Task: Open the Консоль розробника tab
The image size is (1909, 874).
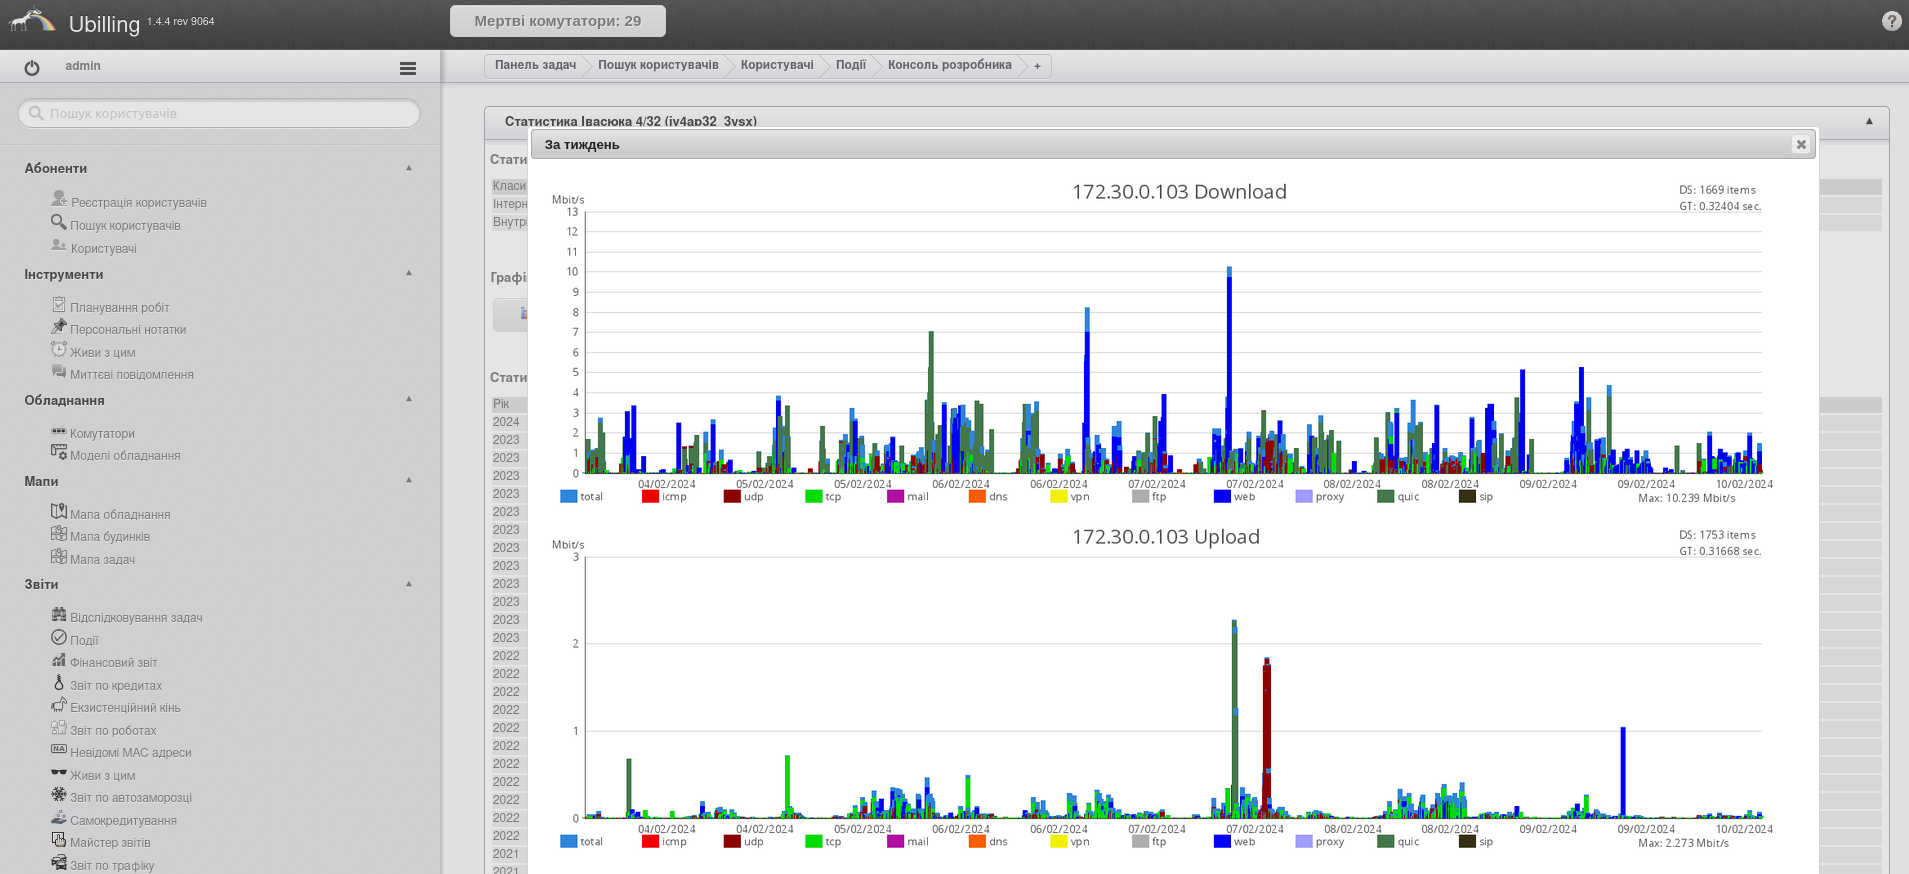Action: click(x=949, y=65)
